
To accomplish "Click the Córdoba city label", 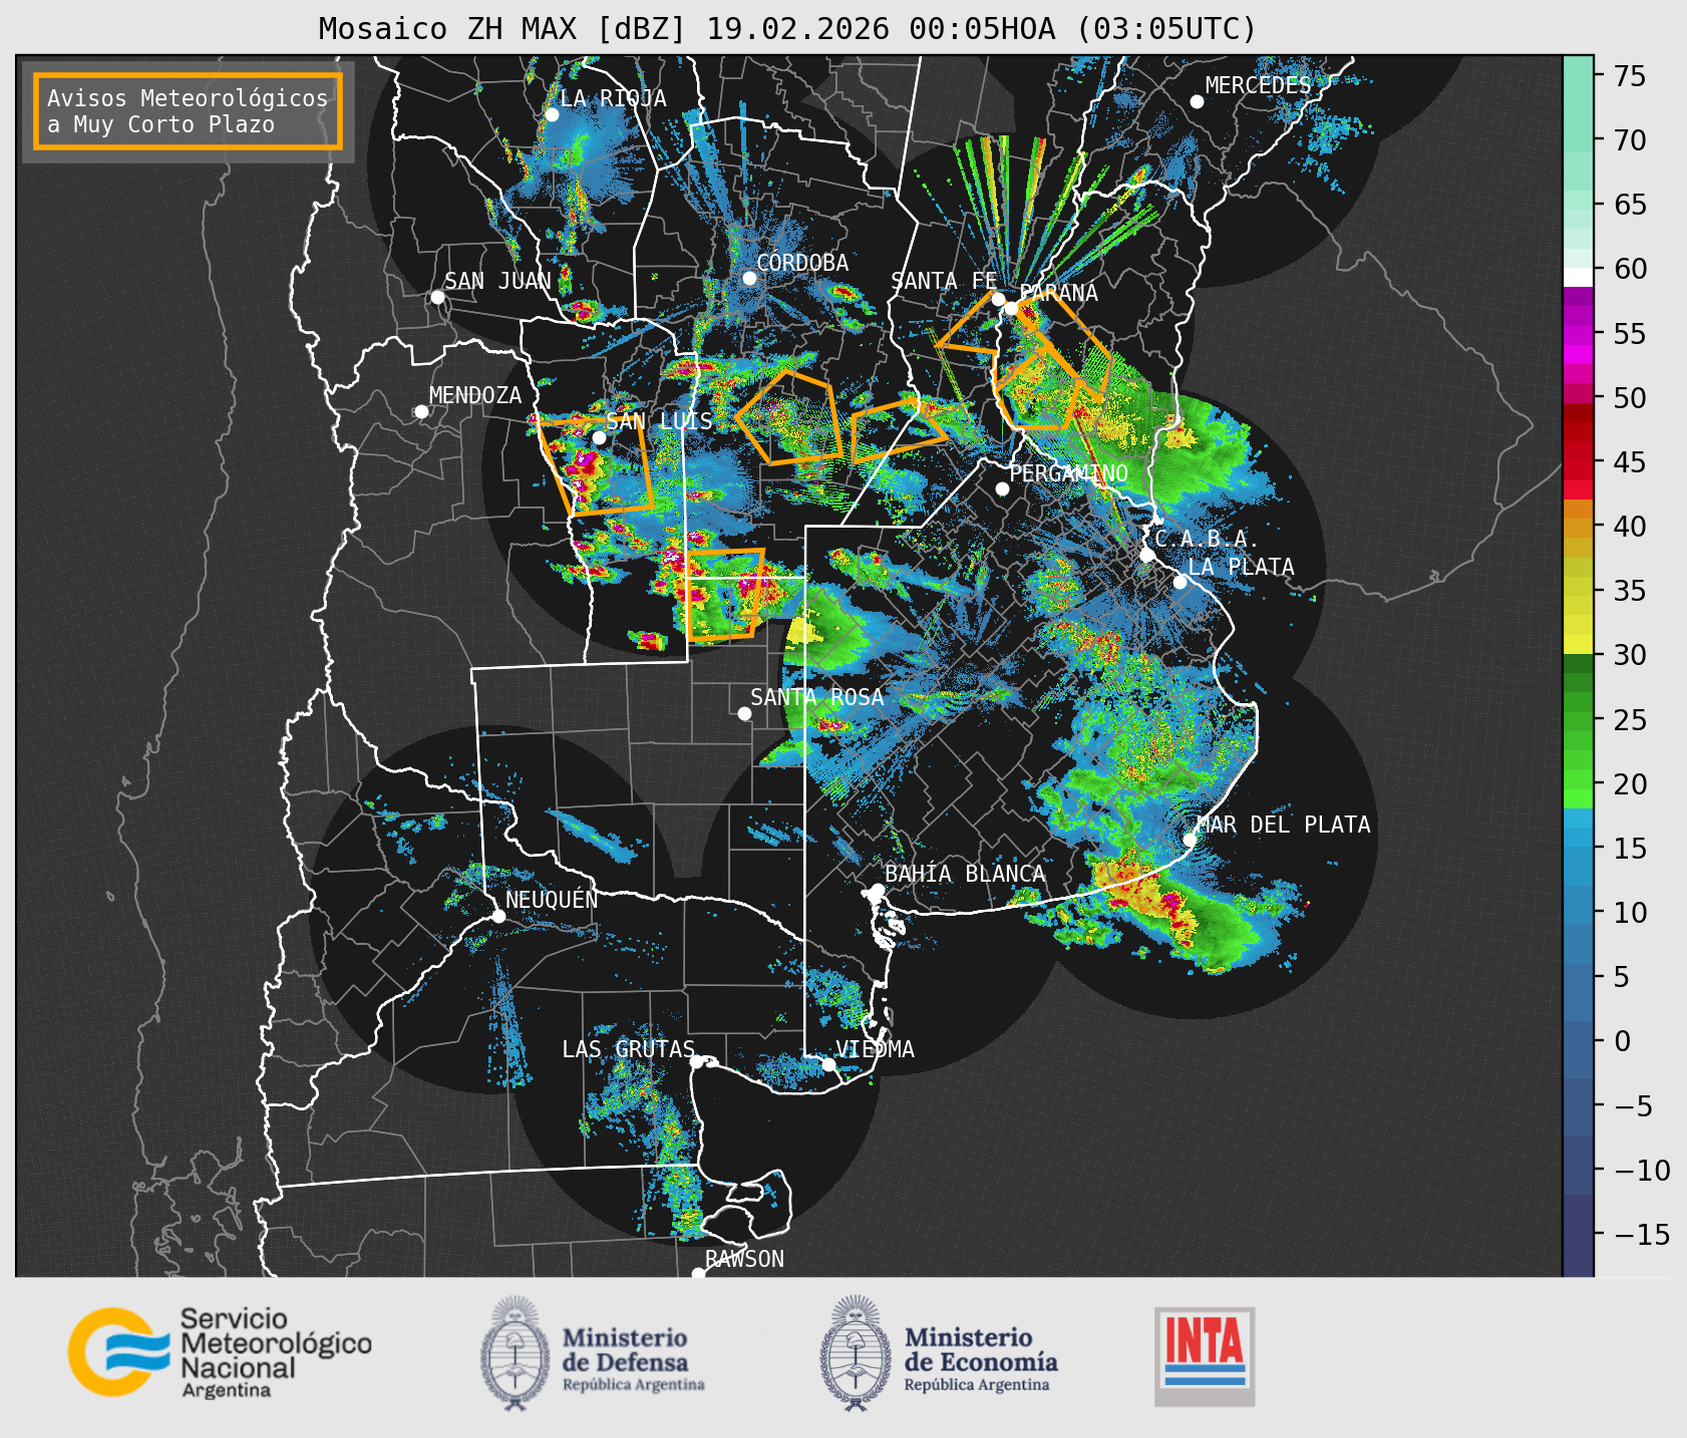I will (802, 262).
